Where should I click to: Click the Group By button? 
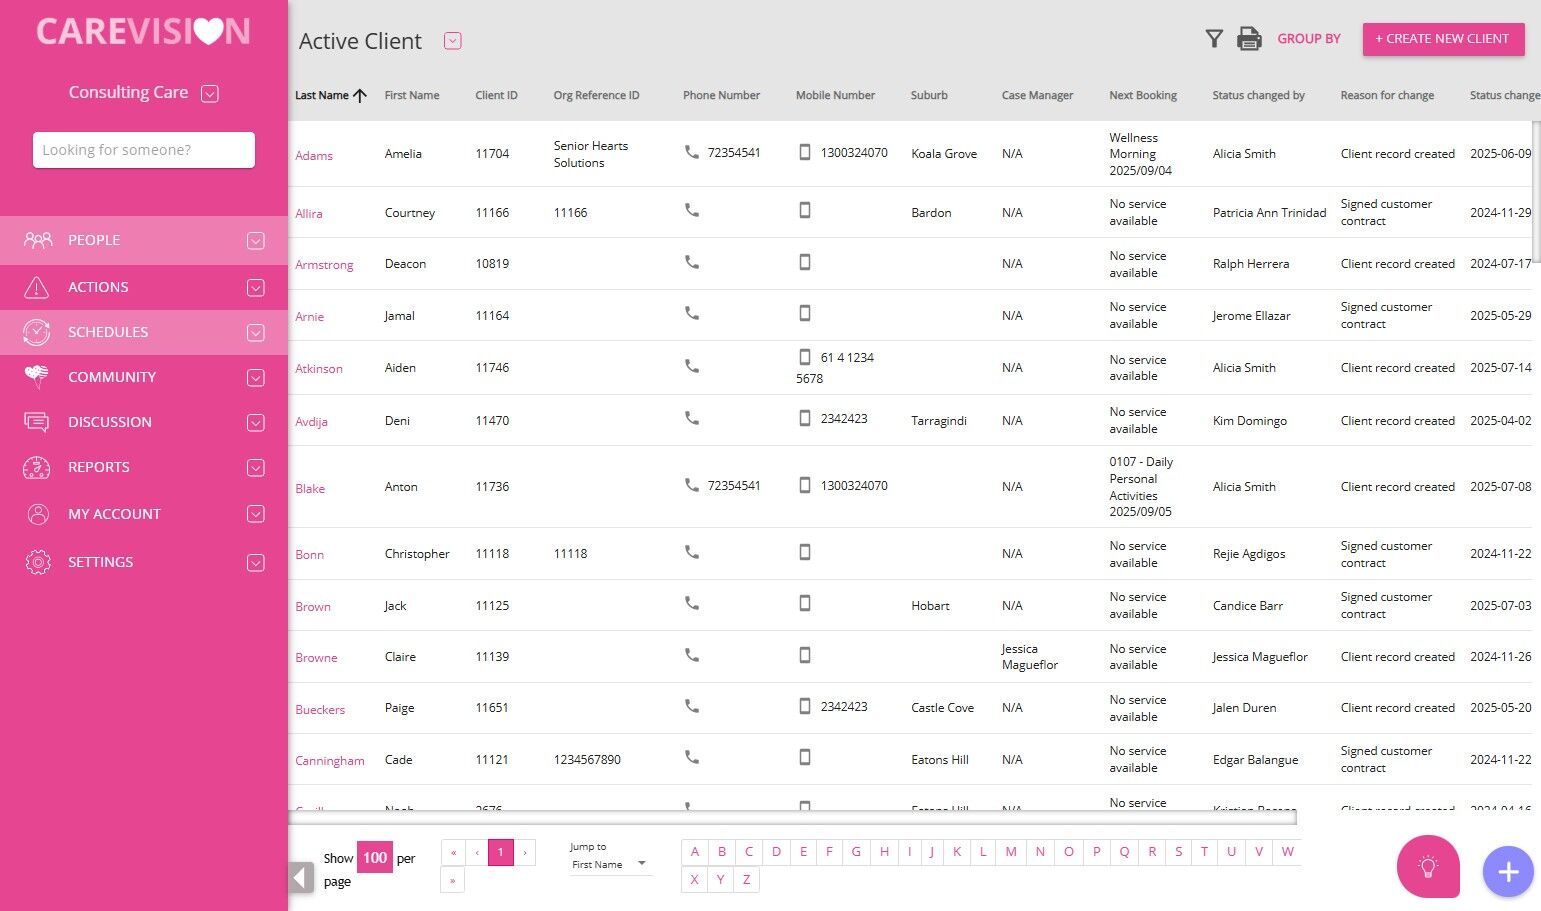pyautogui.click(x=1309, y=39)
